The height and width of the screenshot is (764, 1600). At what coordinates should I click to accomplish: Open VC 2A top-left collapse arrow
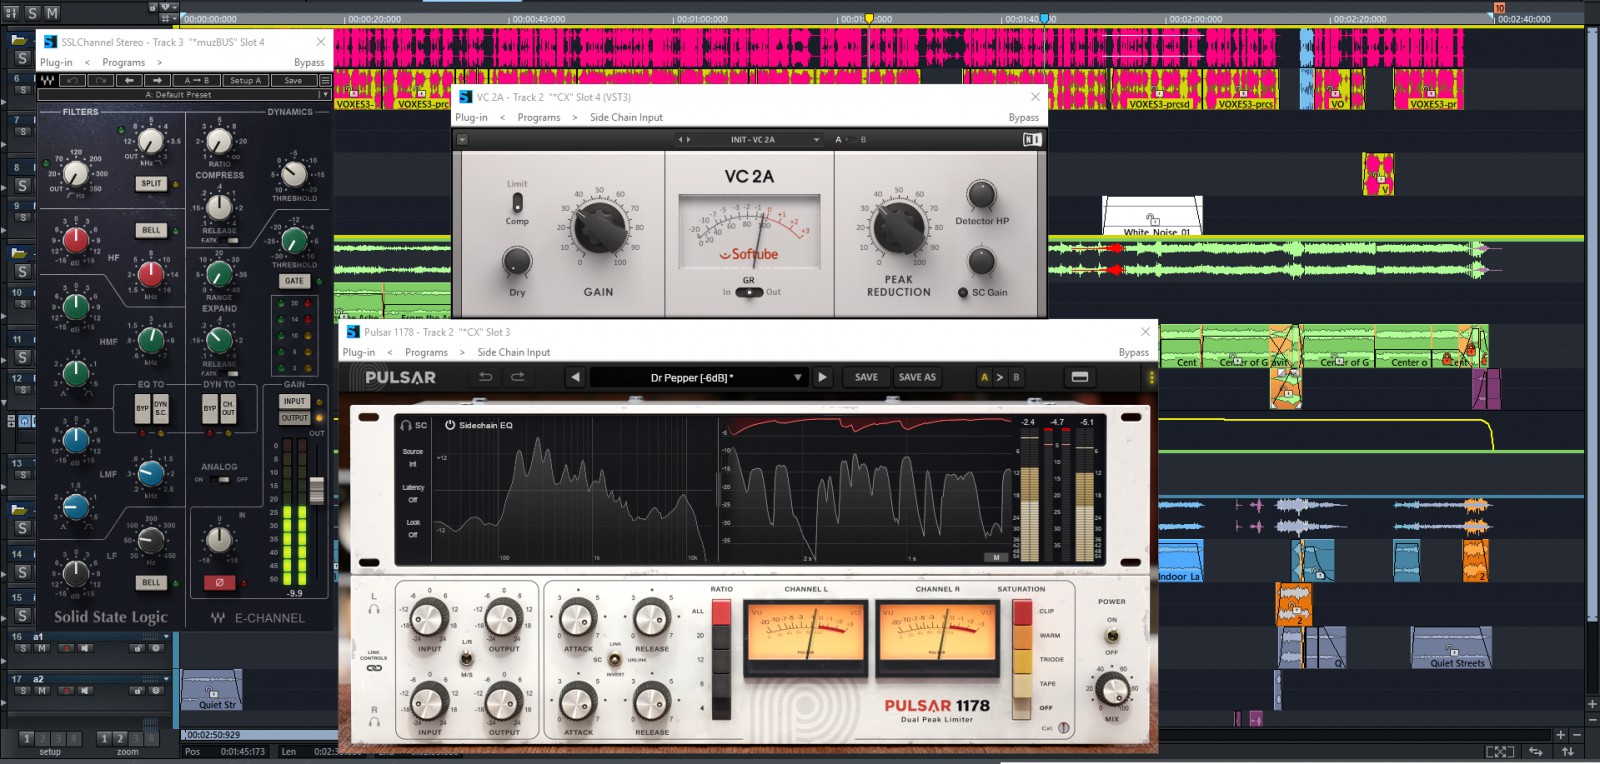[462, 140]
